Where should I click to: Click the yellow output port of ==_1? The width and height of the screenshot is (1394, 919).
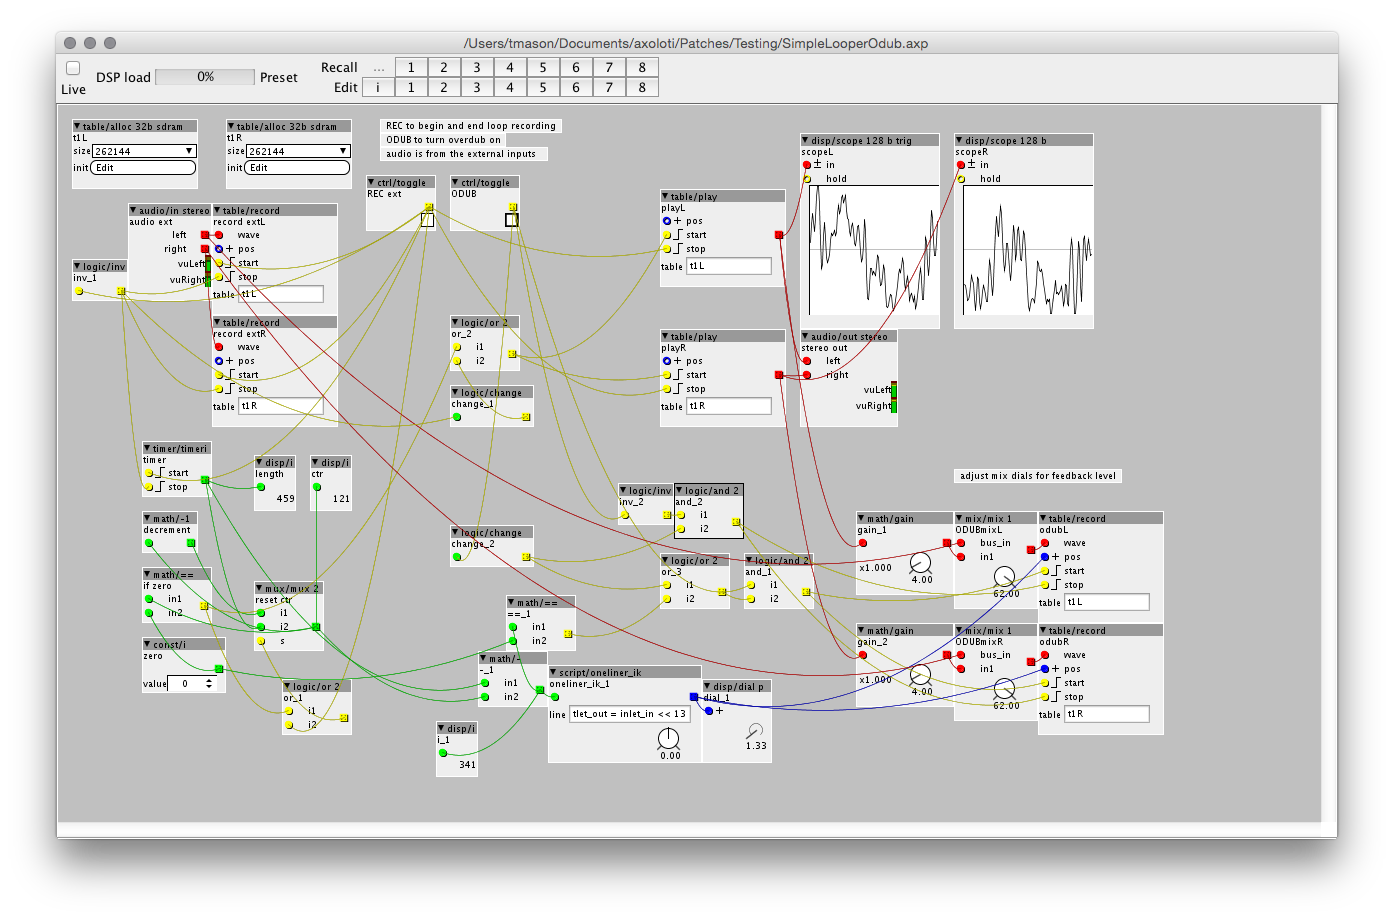[x=568, y=634]
